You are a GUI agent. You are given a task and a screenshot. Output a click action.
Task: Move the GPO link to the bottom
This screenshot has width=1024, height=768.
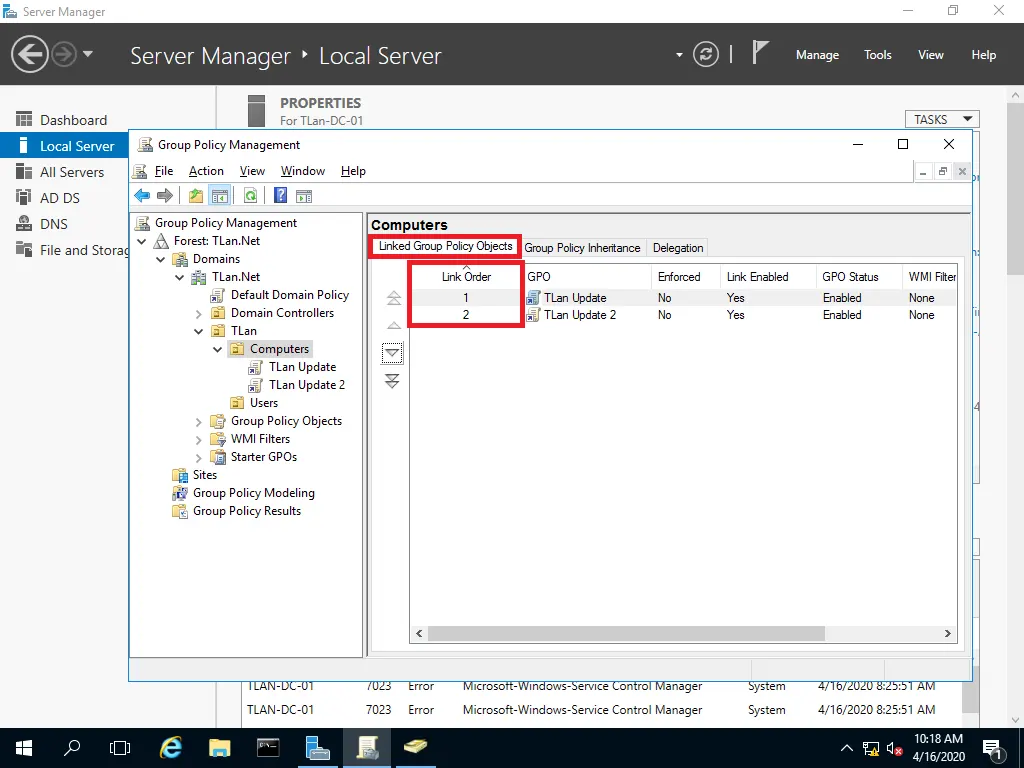[x=392, y=381]
